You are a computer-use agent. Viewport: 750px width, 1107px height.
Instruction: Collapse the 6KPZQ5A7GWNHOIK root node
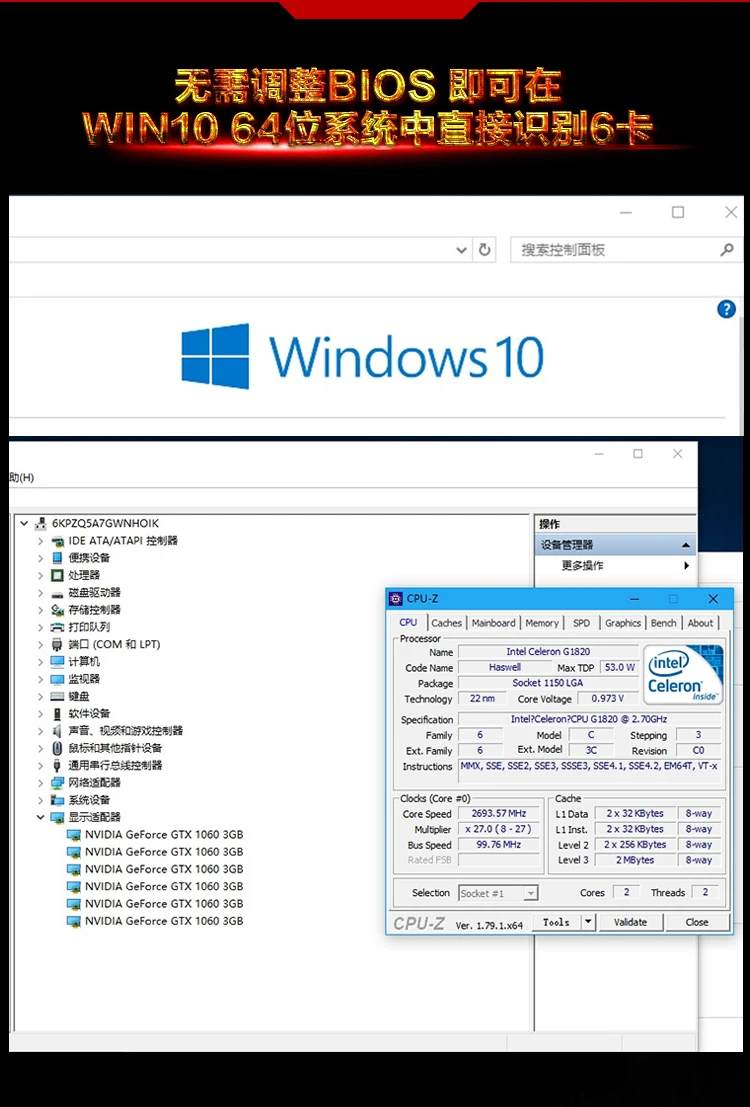pyautogui.click(x=24, y=523)
